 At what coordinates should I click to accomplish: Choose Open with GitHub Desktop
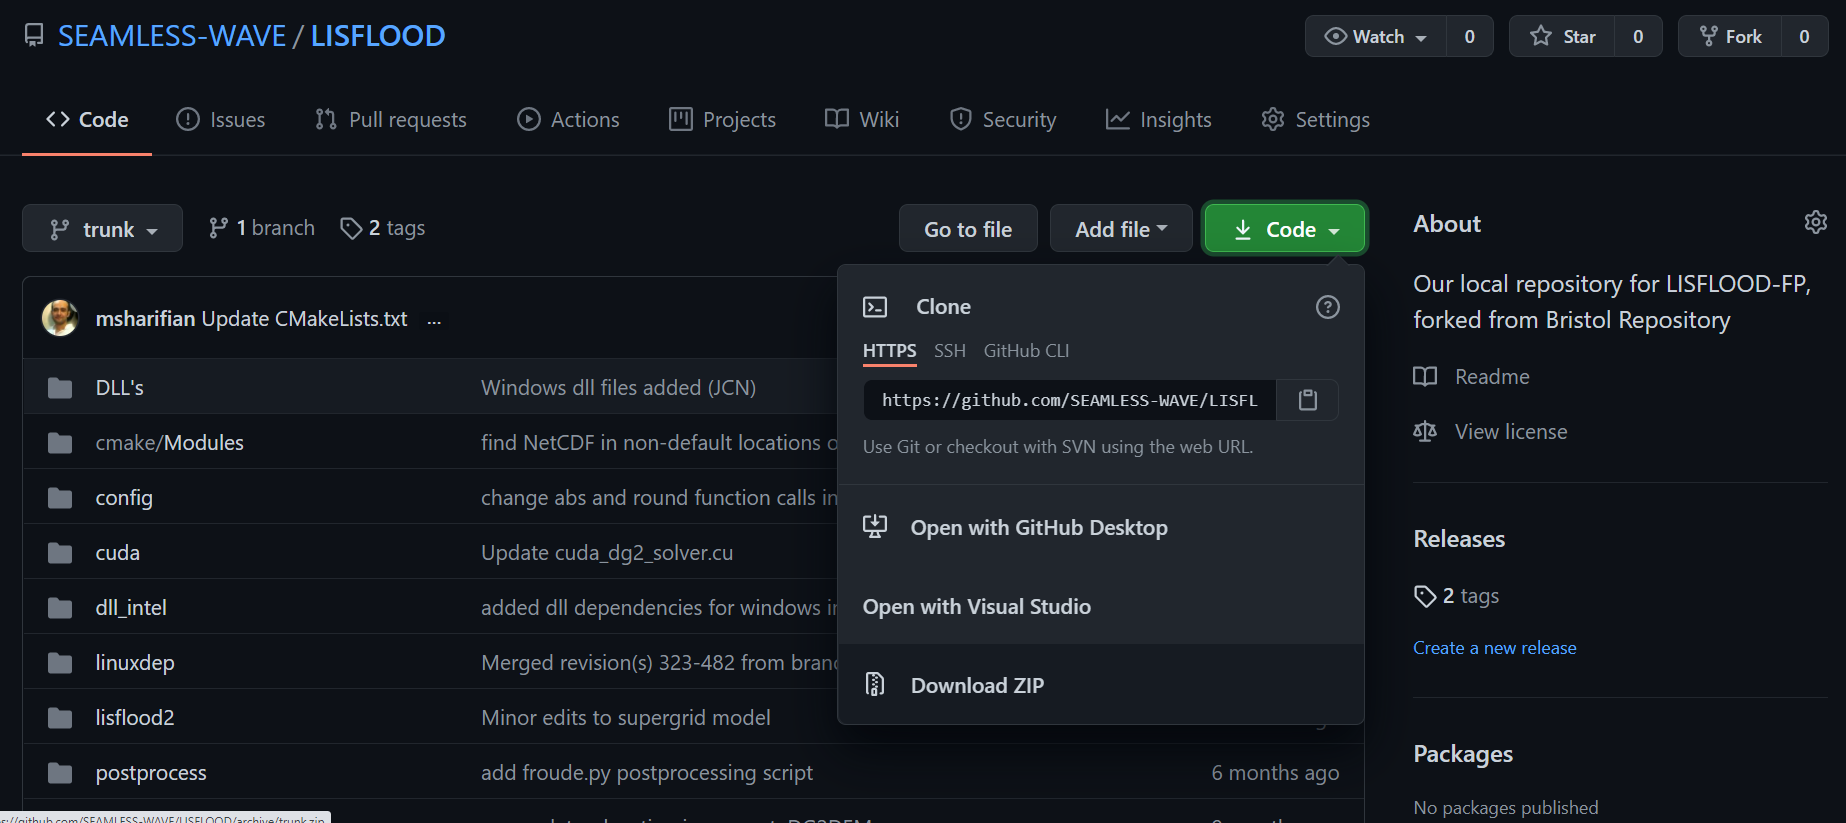[1101, 526]
